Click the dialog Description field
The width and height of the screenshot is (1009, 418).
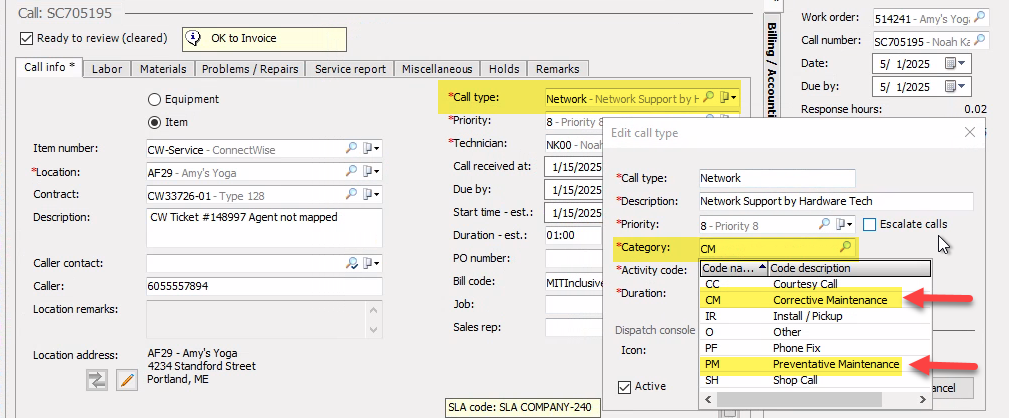(x=837, y=201)
